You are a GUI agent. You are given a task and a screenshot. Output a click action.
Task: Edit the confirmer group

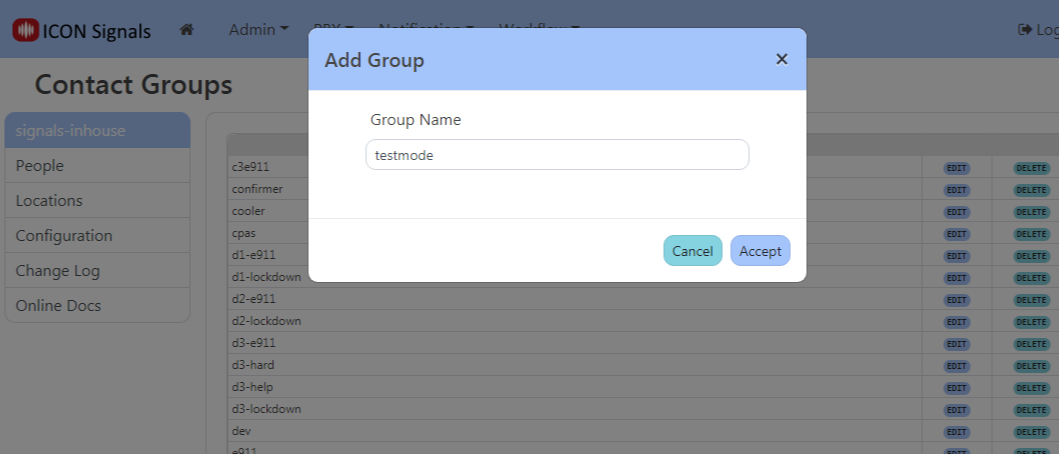956,191
